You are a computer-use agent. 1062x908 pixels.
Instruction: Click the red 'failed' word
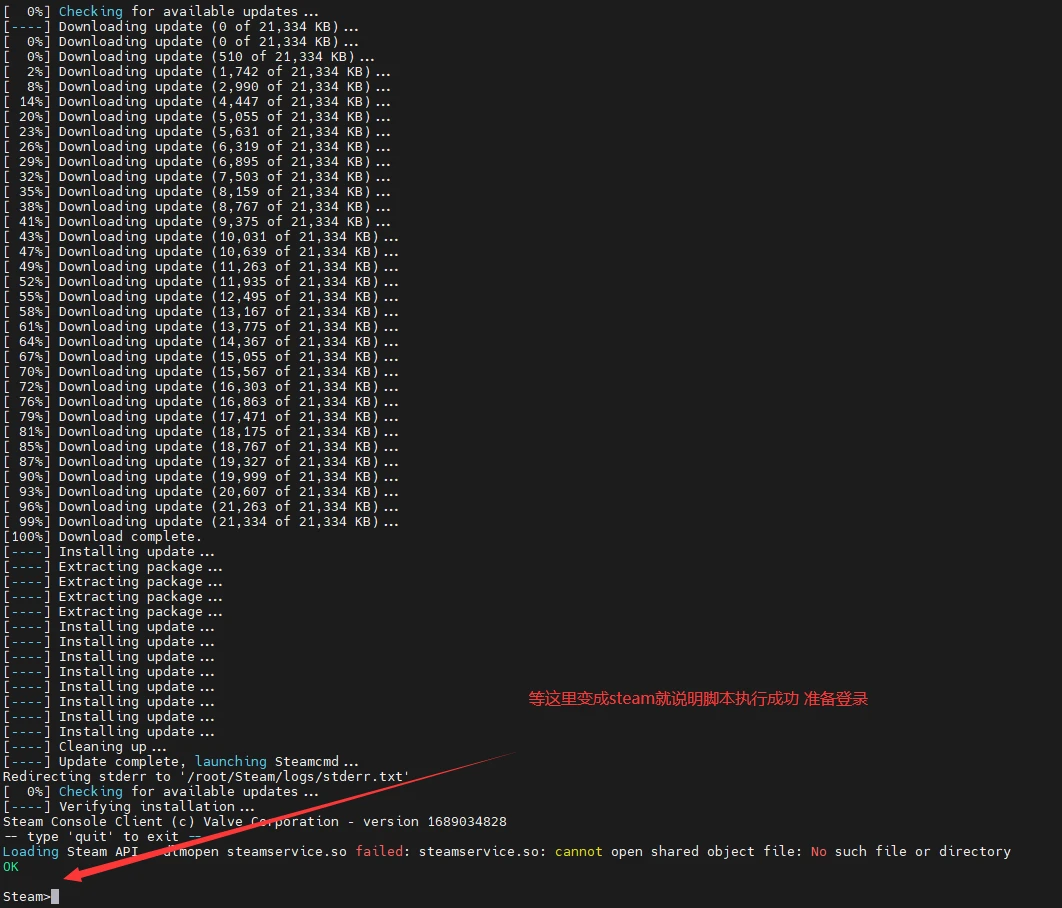click(379, 851)
